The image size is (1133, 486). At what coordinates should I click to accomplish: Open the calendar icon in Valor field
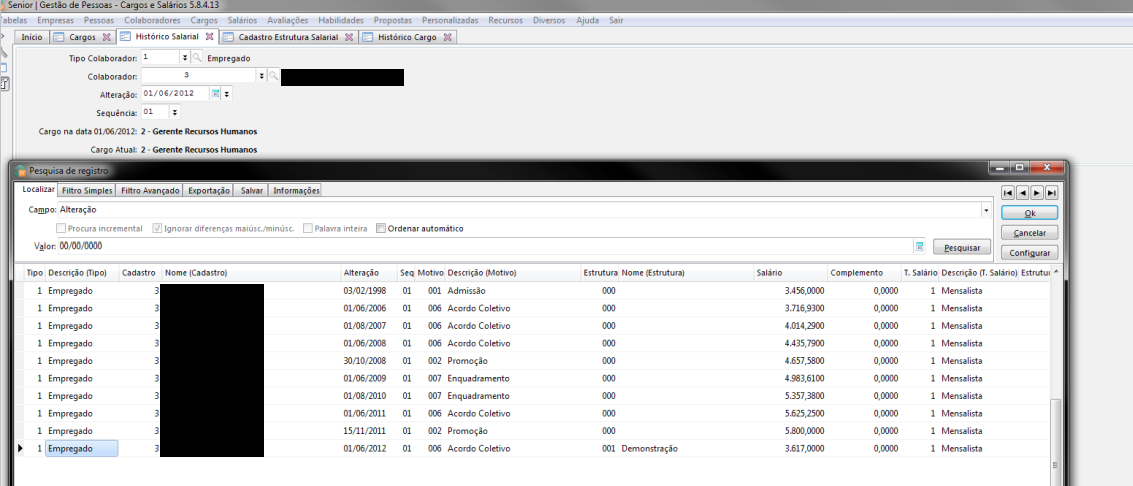pyautogui.click(x=918, y=246)
